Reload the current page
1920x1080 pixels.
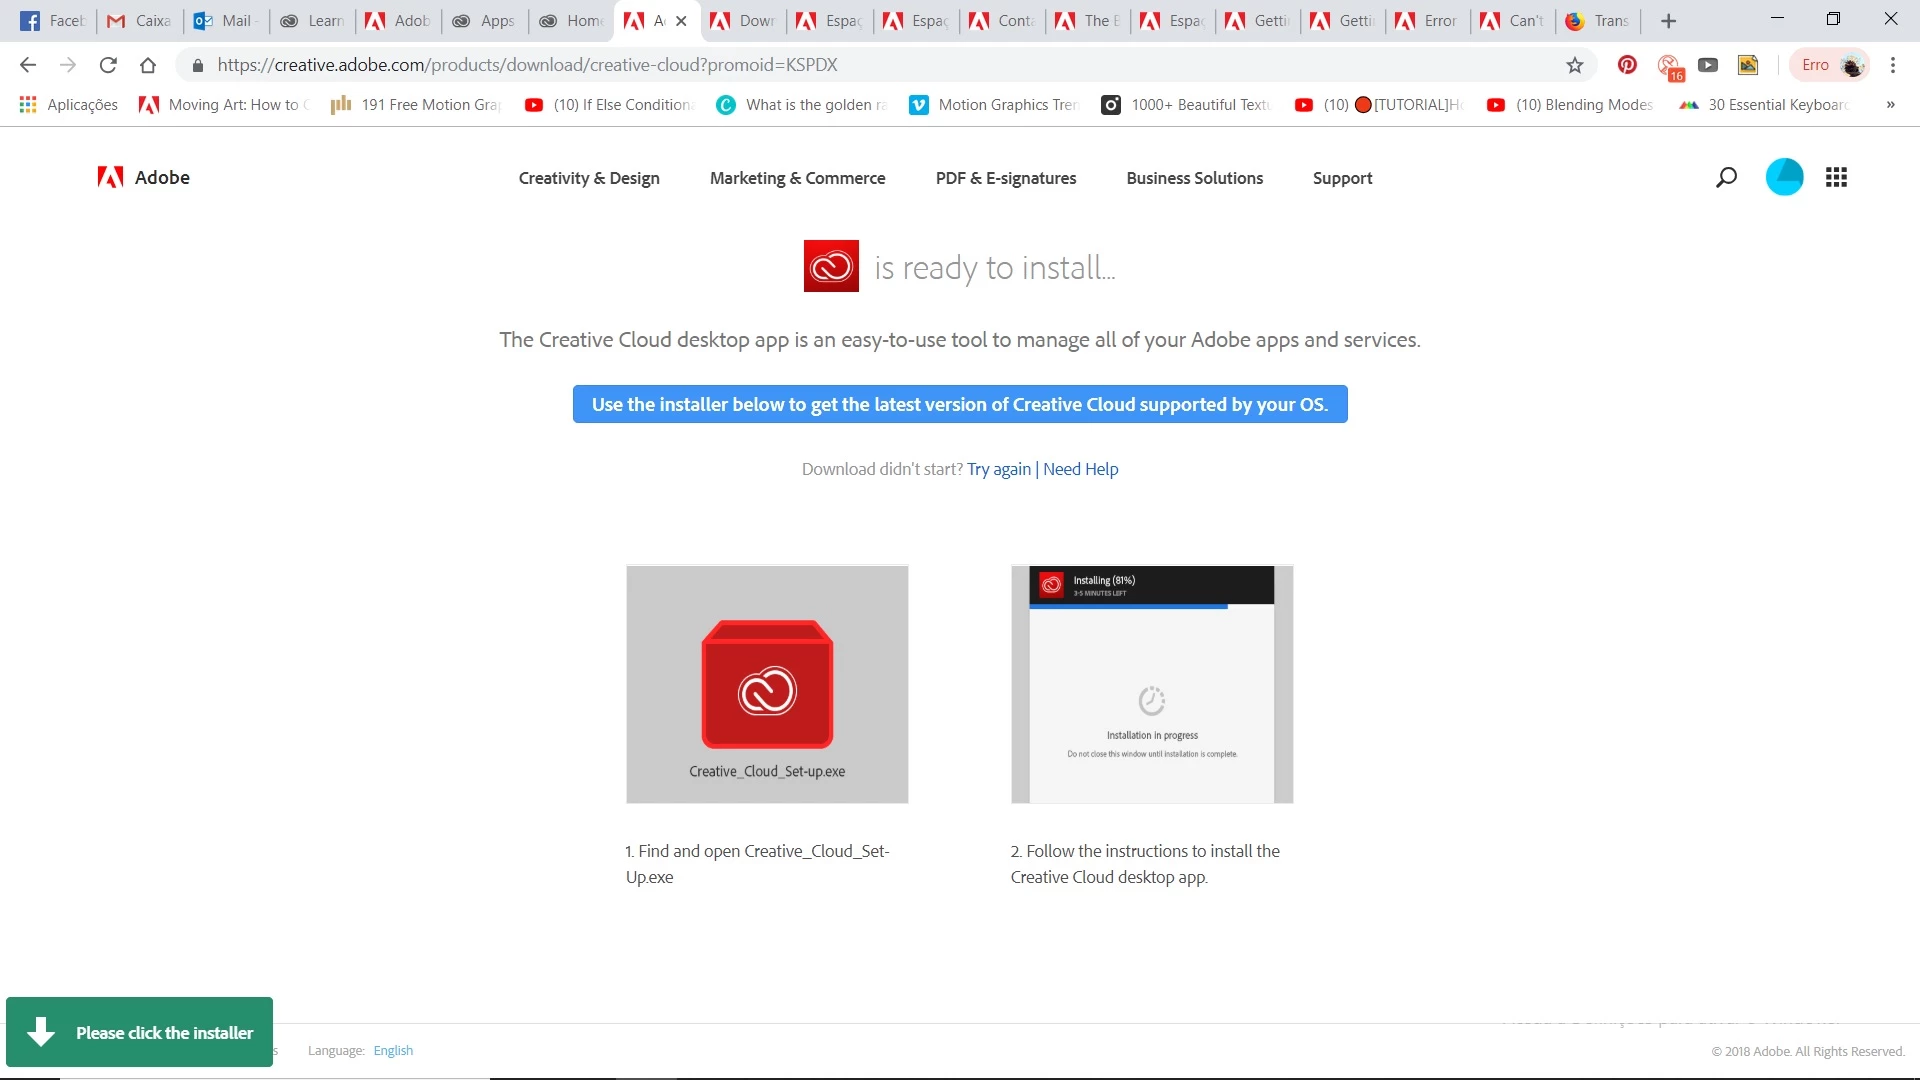pyautogui.click(x=108, y=65)
